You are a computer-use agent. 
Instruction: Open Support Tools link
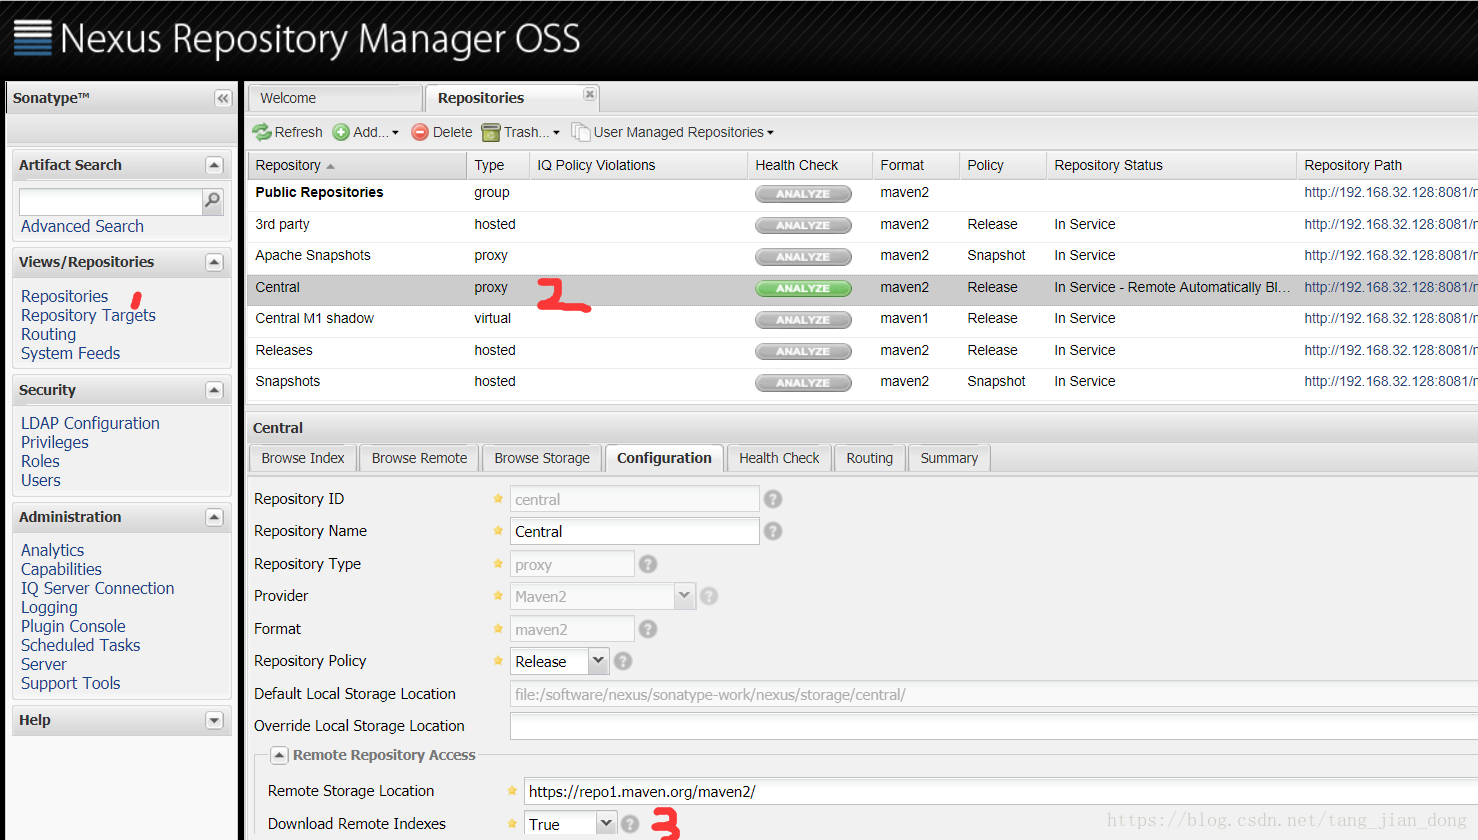coord(70,683)
